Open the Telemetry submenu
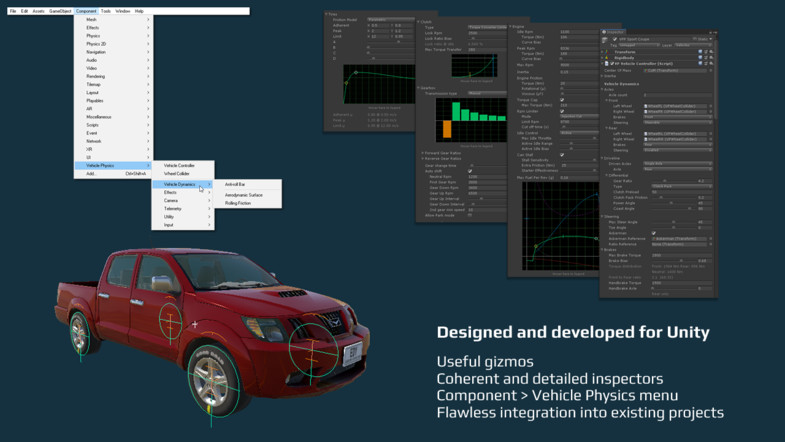Viewport: 785px width, 442px height. pos(183,208)
